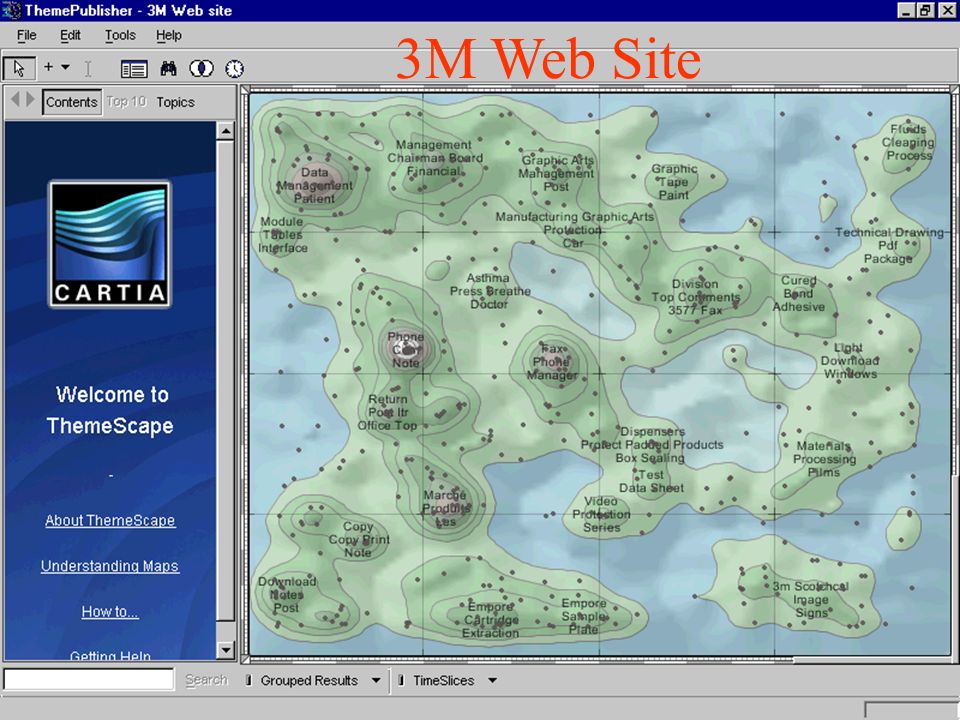Click the Download Notes Post label

pos(287,594)
